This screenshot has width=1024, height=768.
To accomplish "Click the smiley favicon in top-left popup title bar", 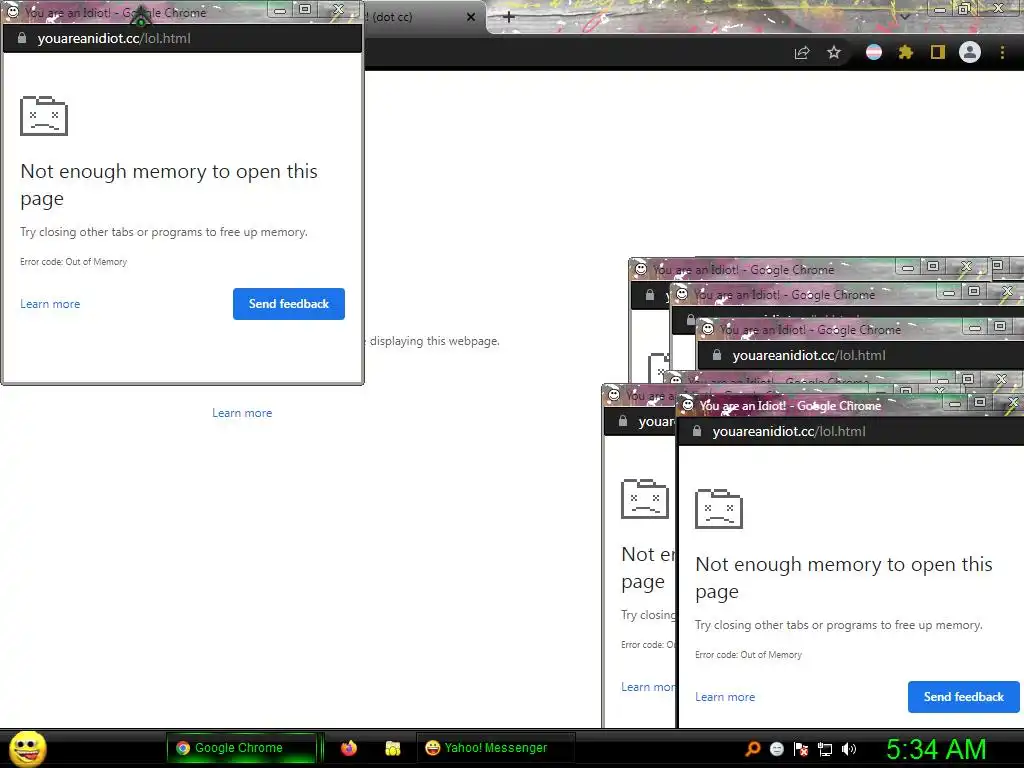I will (x=12, y=11).
